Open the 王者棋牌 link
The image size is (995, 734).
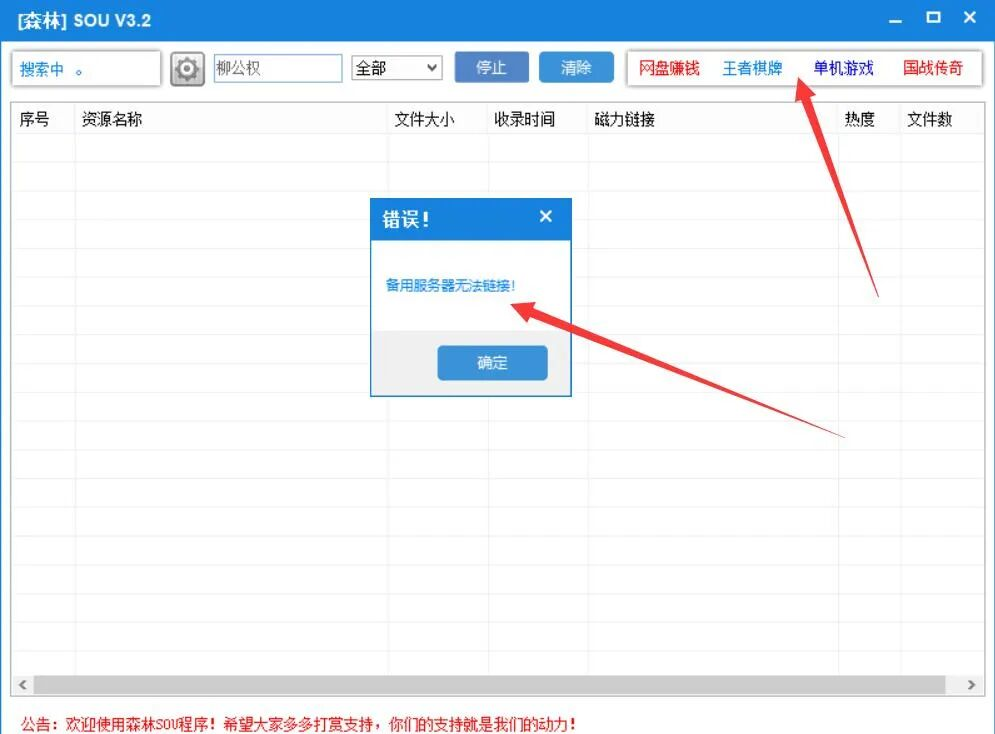(x=754, y=67)
